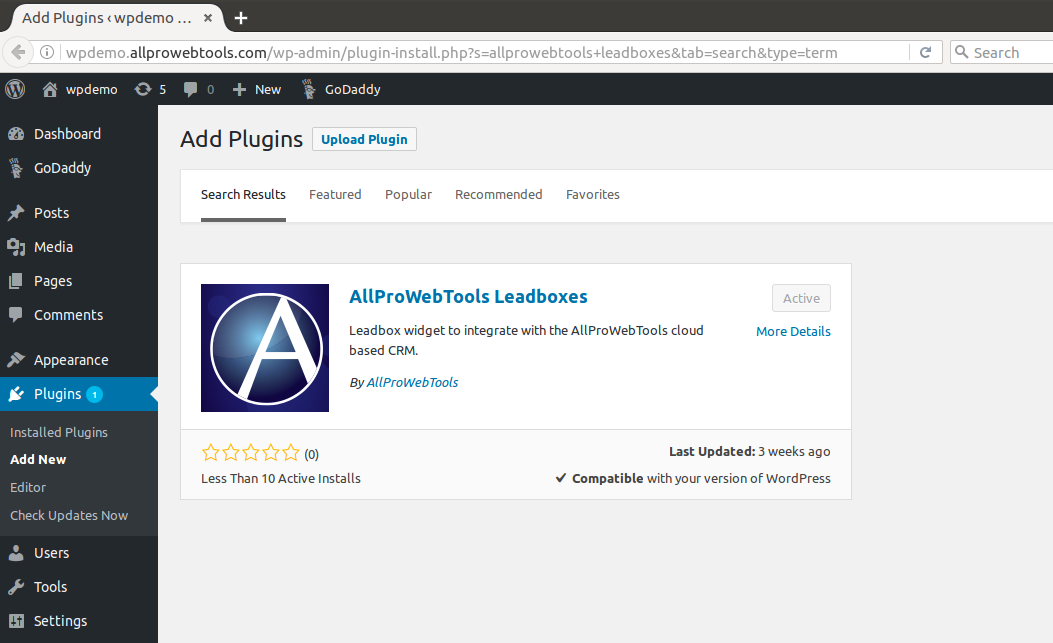Switch to the Favorites tab
This screenshot has height=643, width=1053.
point(593,195)
